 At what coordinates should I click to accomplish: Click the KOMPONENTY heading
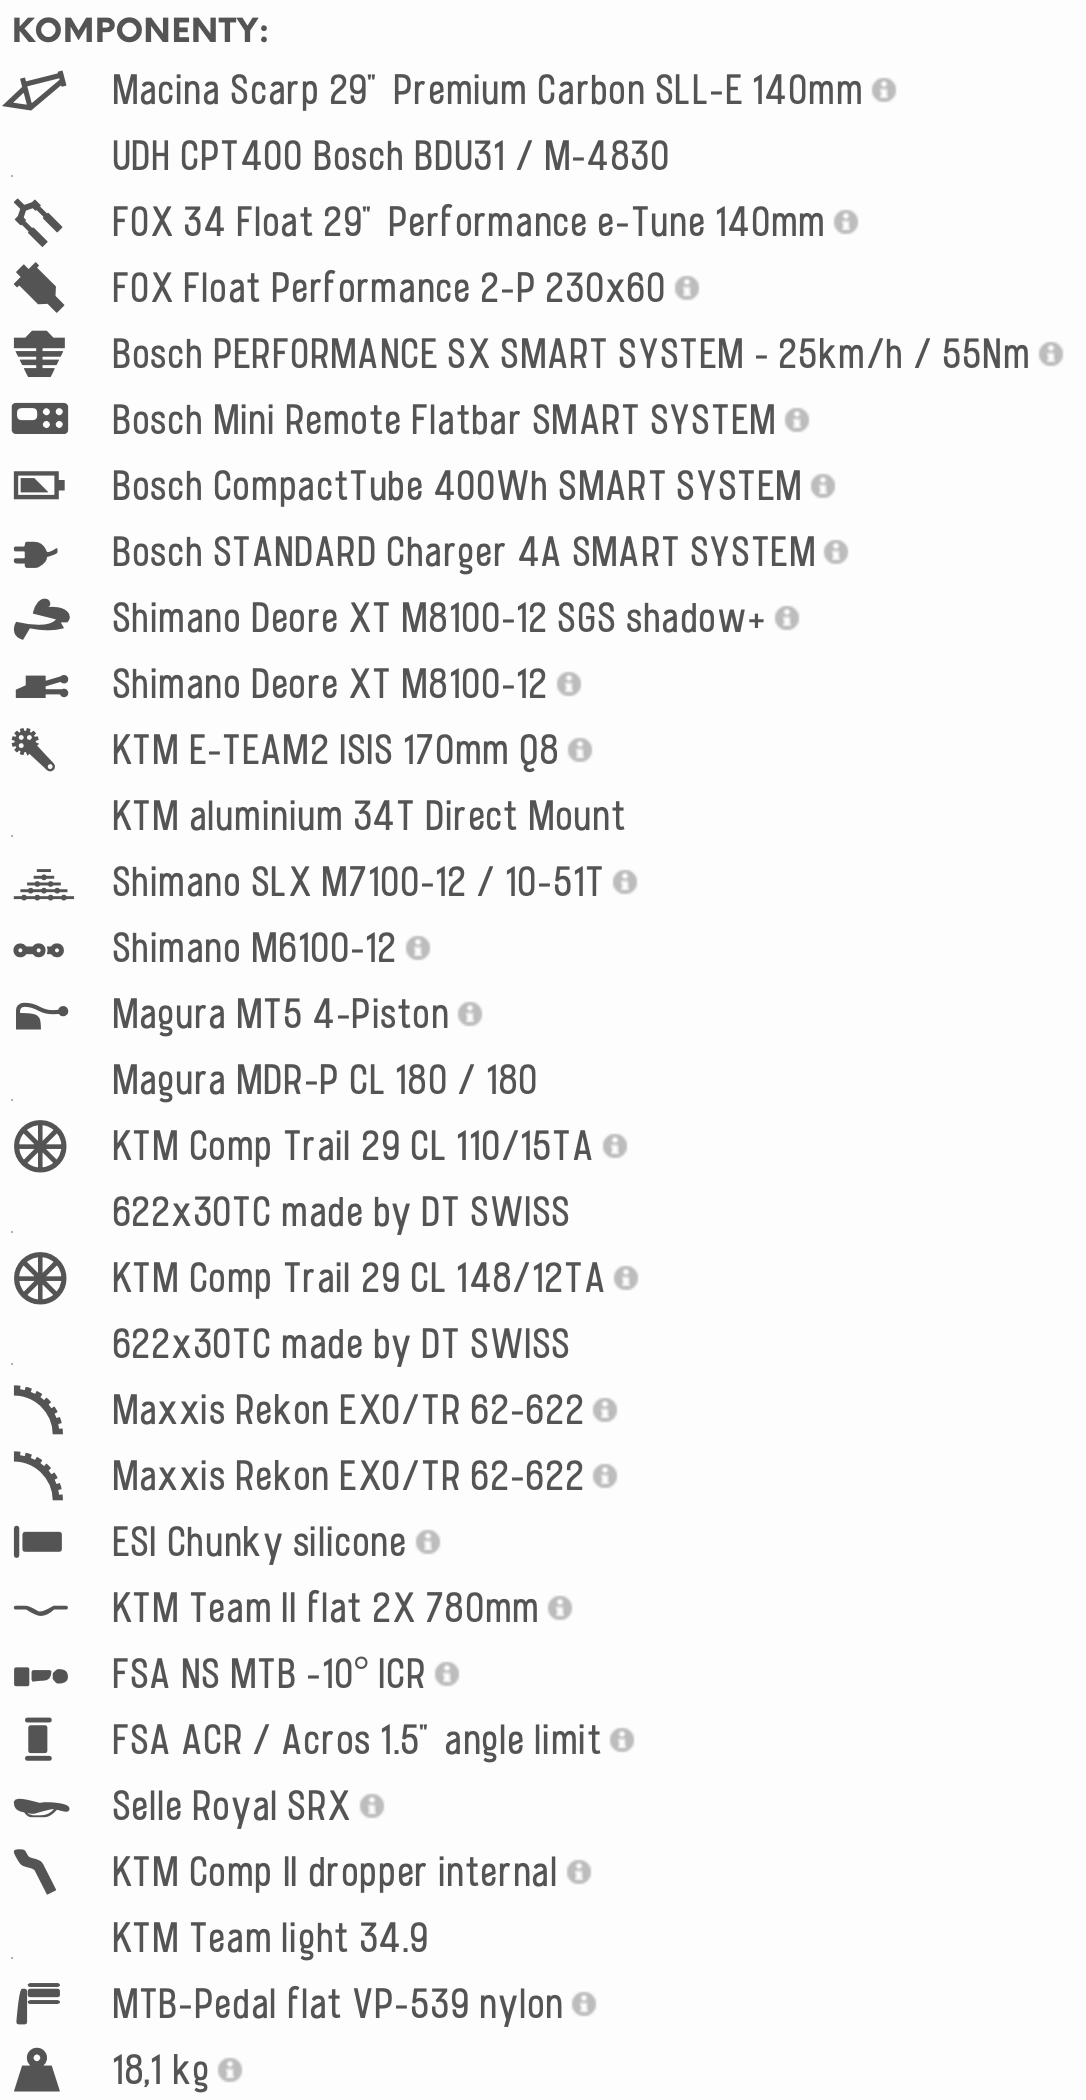click(140, 31)
